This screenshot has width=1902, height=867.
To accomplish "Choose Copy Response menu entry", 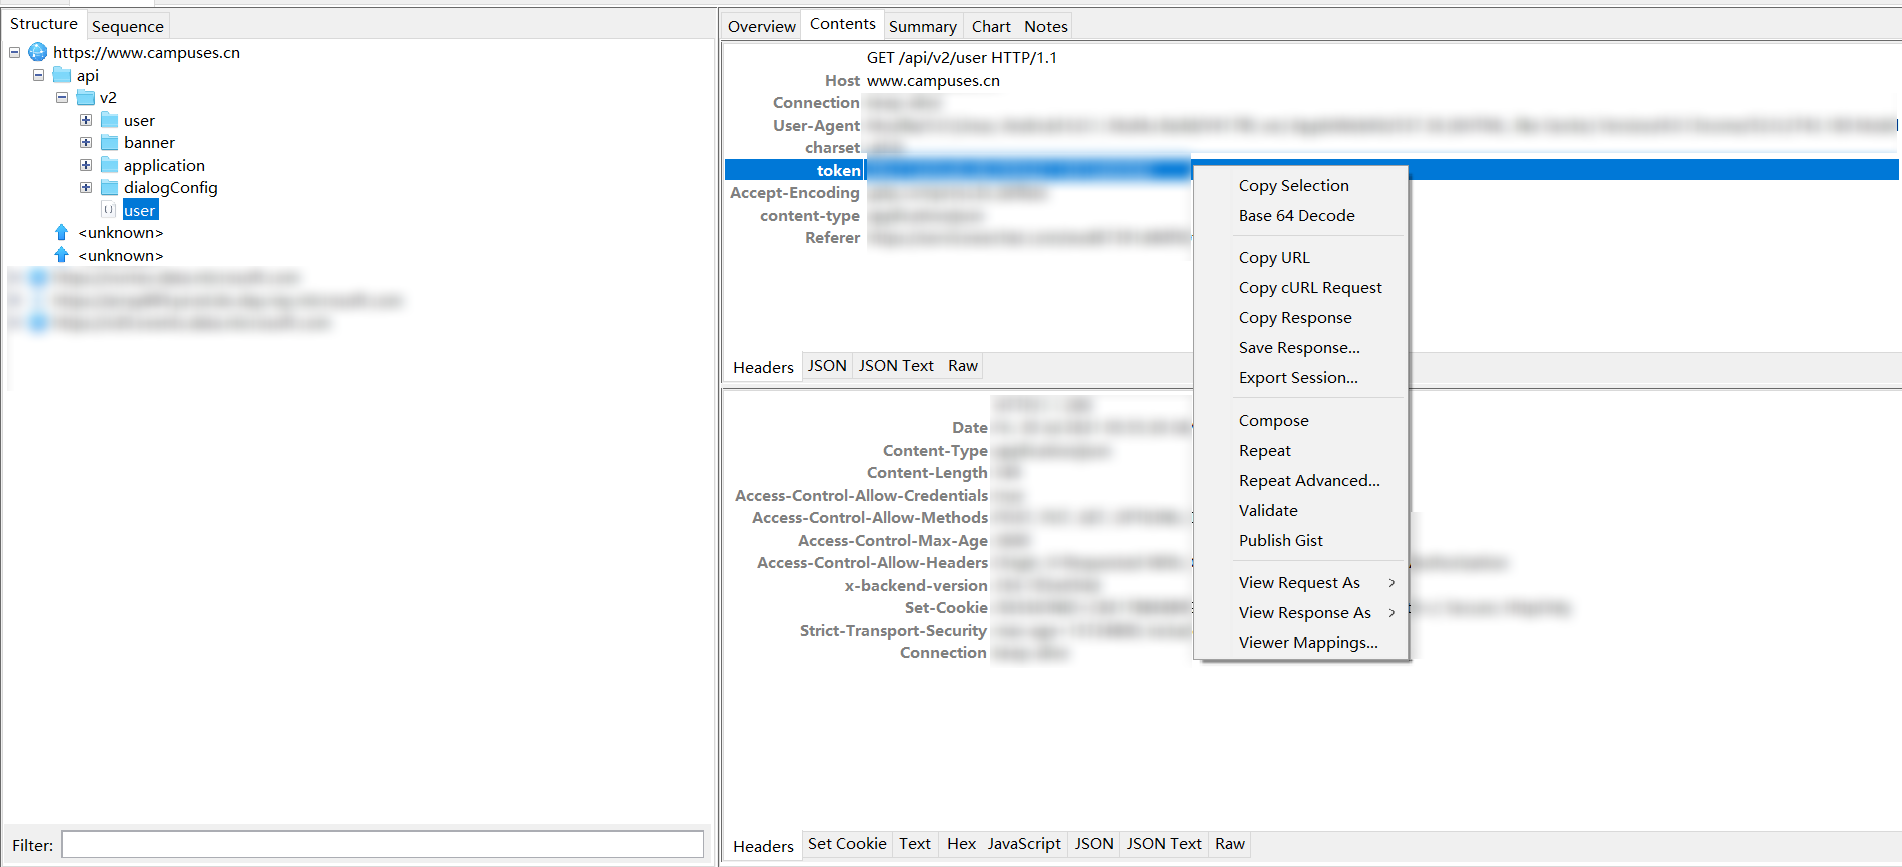I will point(1301,317).
